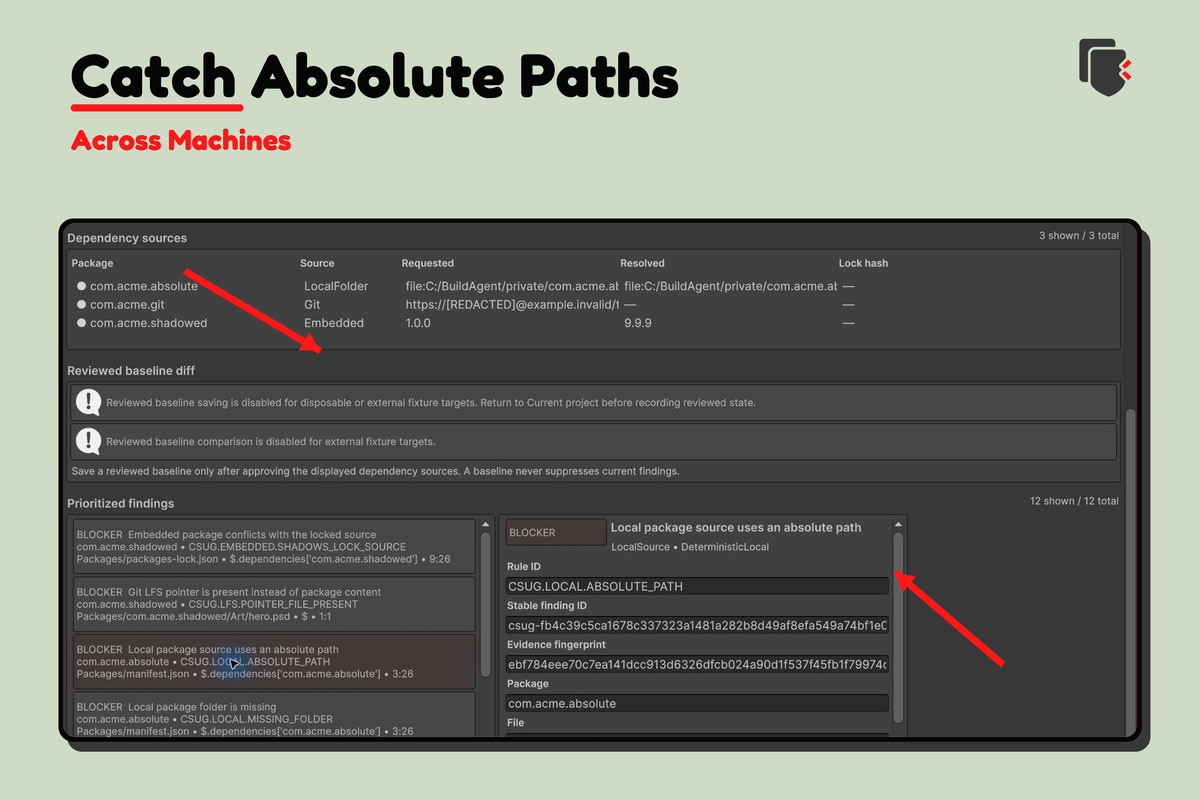Click the Stable finding ID field
The width and height of the screenshot is (1200, 800).
point(697,625)
